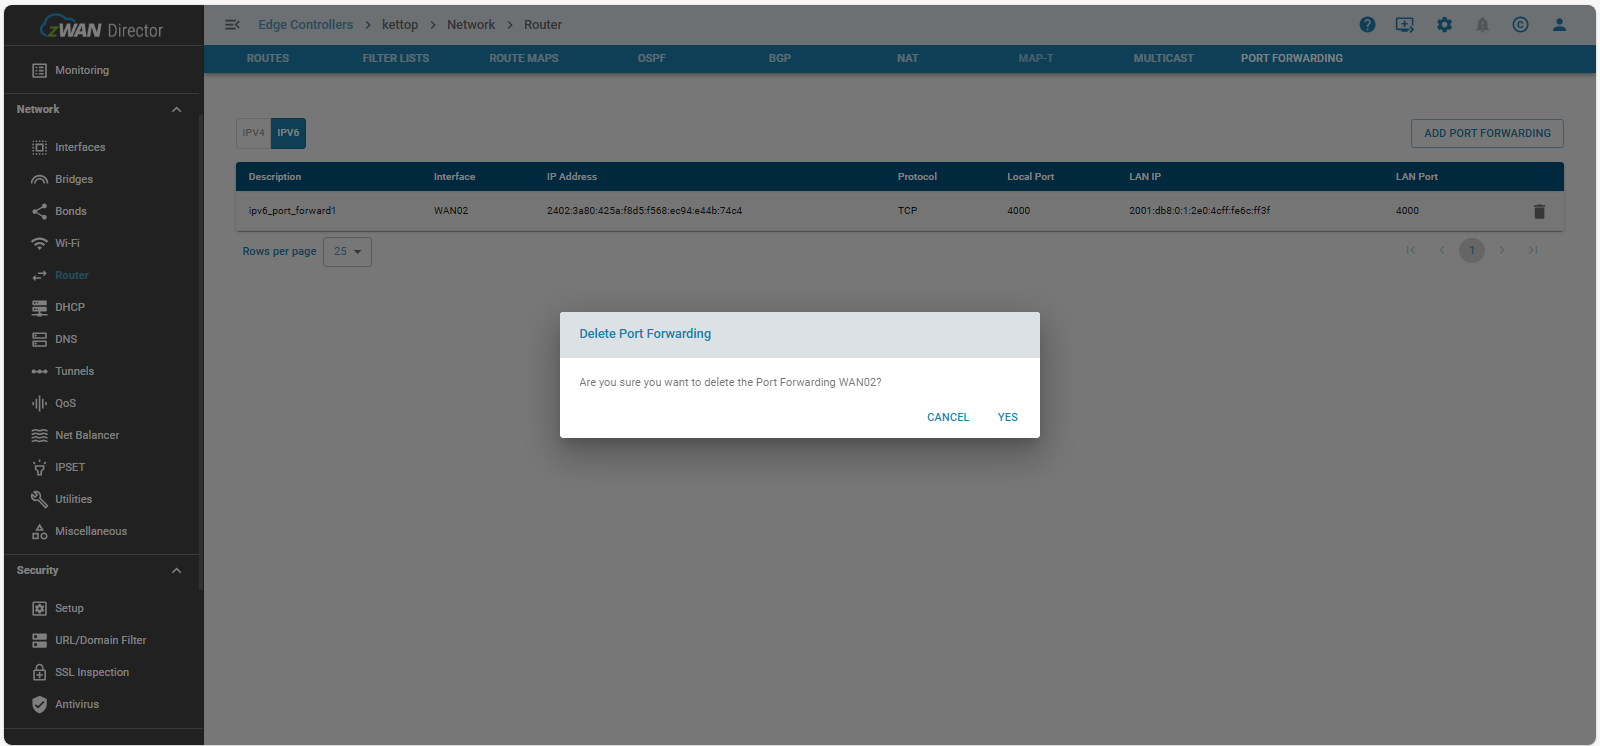This screenshot has height=746, width=1600.
Task: Collapse sidebar with the hamburger menu icon
Action: pos(232,25)
